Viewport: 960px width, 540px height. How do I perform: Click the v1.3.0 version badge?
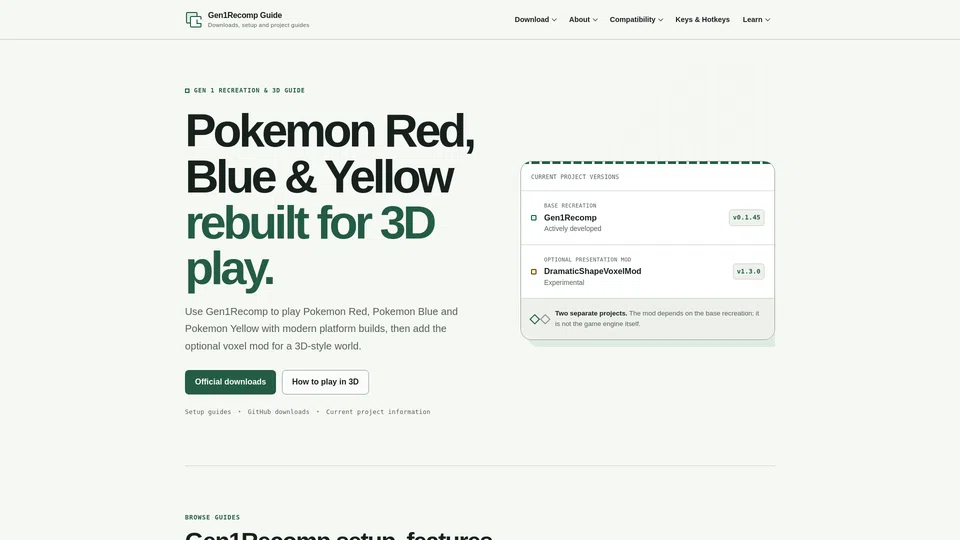click(748, 271)
